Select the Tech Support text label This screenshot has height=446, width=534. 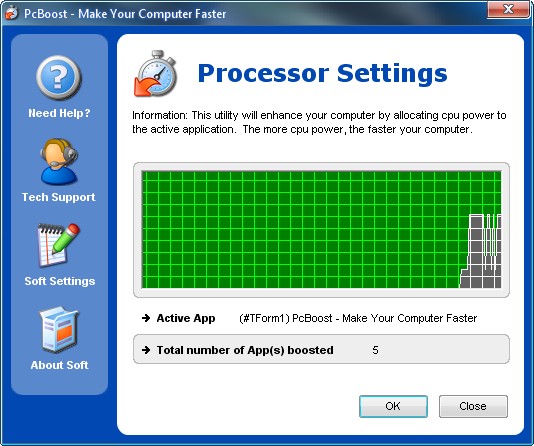tap(59, 197)
